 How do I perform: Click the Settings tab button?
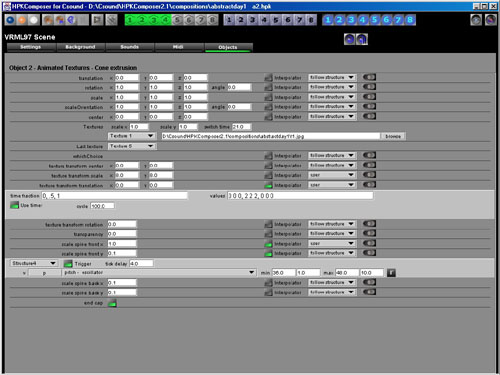(31, 47)
